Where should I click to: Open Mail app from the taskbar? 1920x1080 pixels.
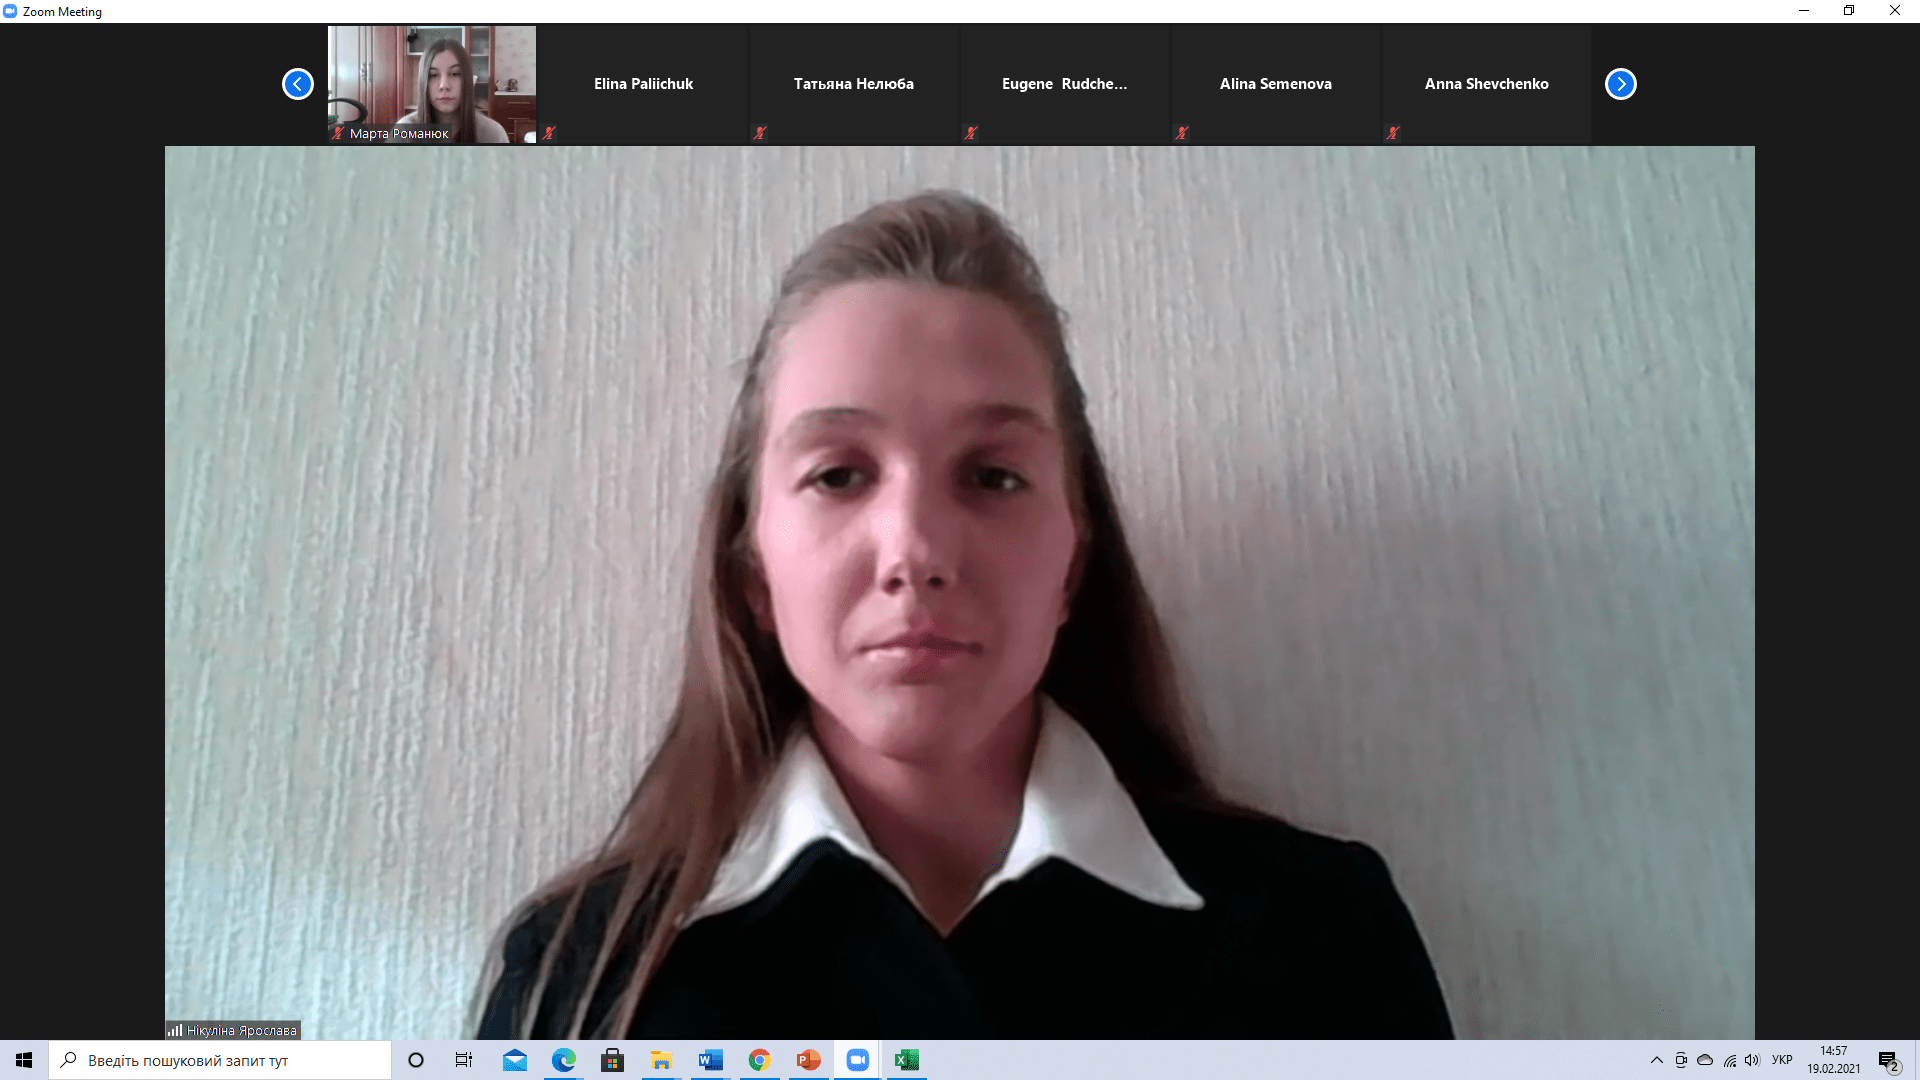tap(515, 1060)
